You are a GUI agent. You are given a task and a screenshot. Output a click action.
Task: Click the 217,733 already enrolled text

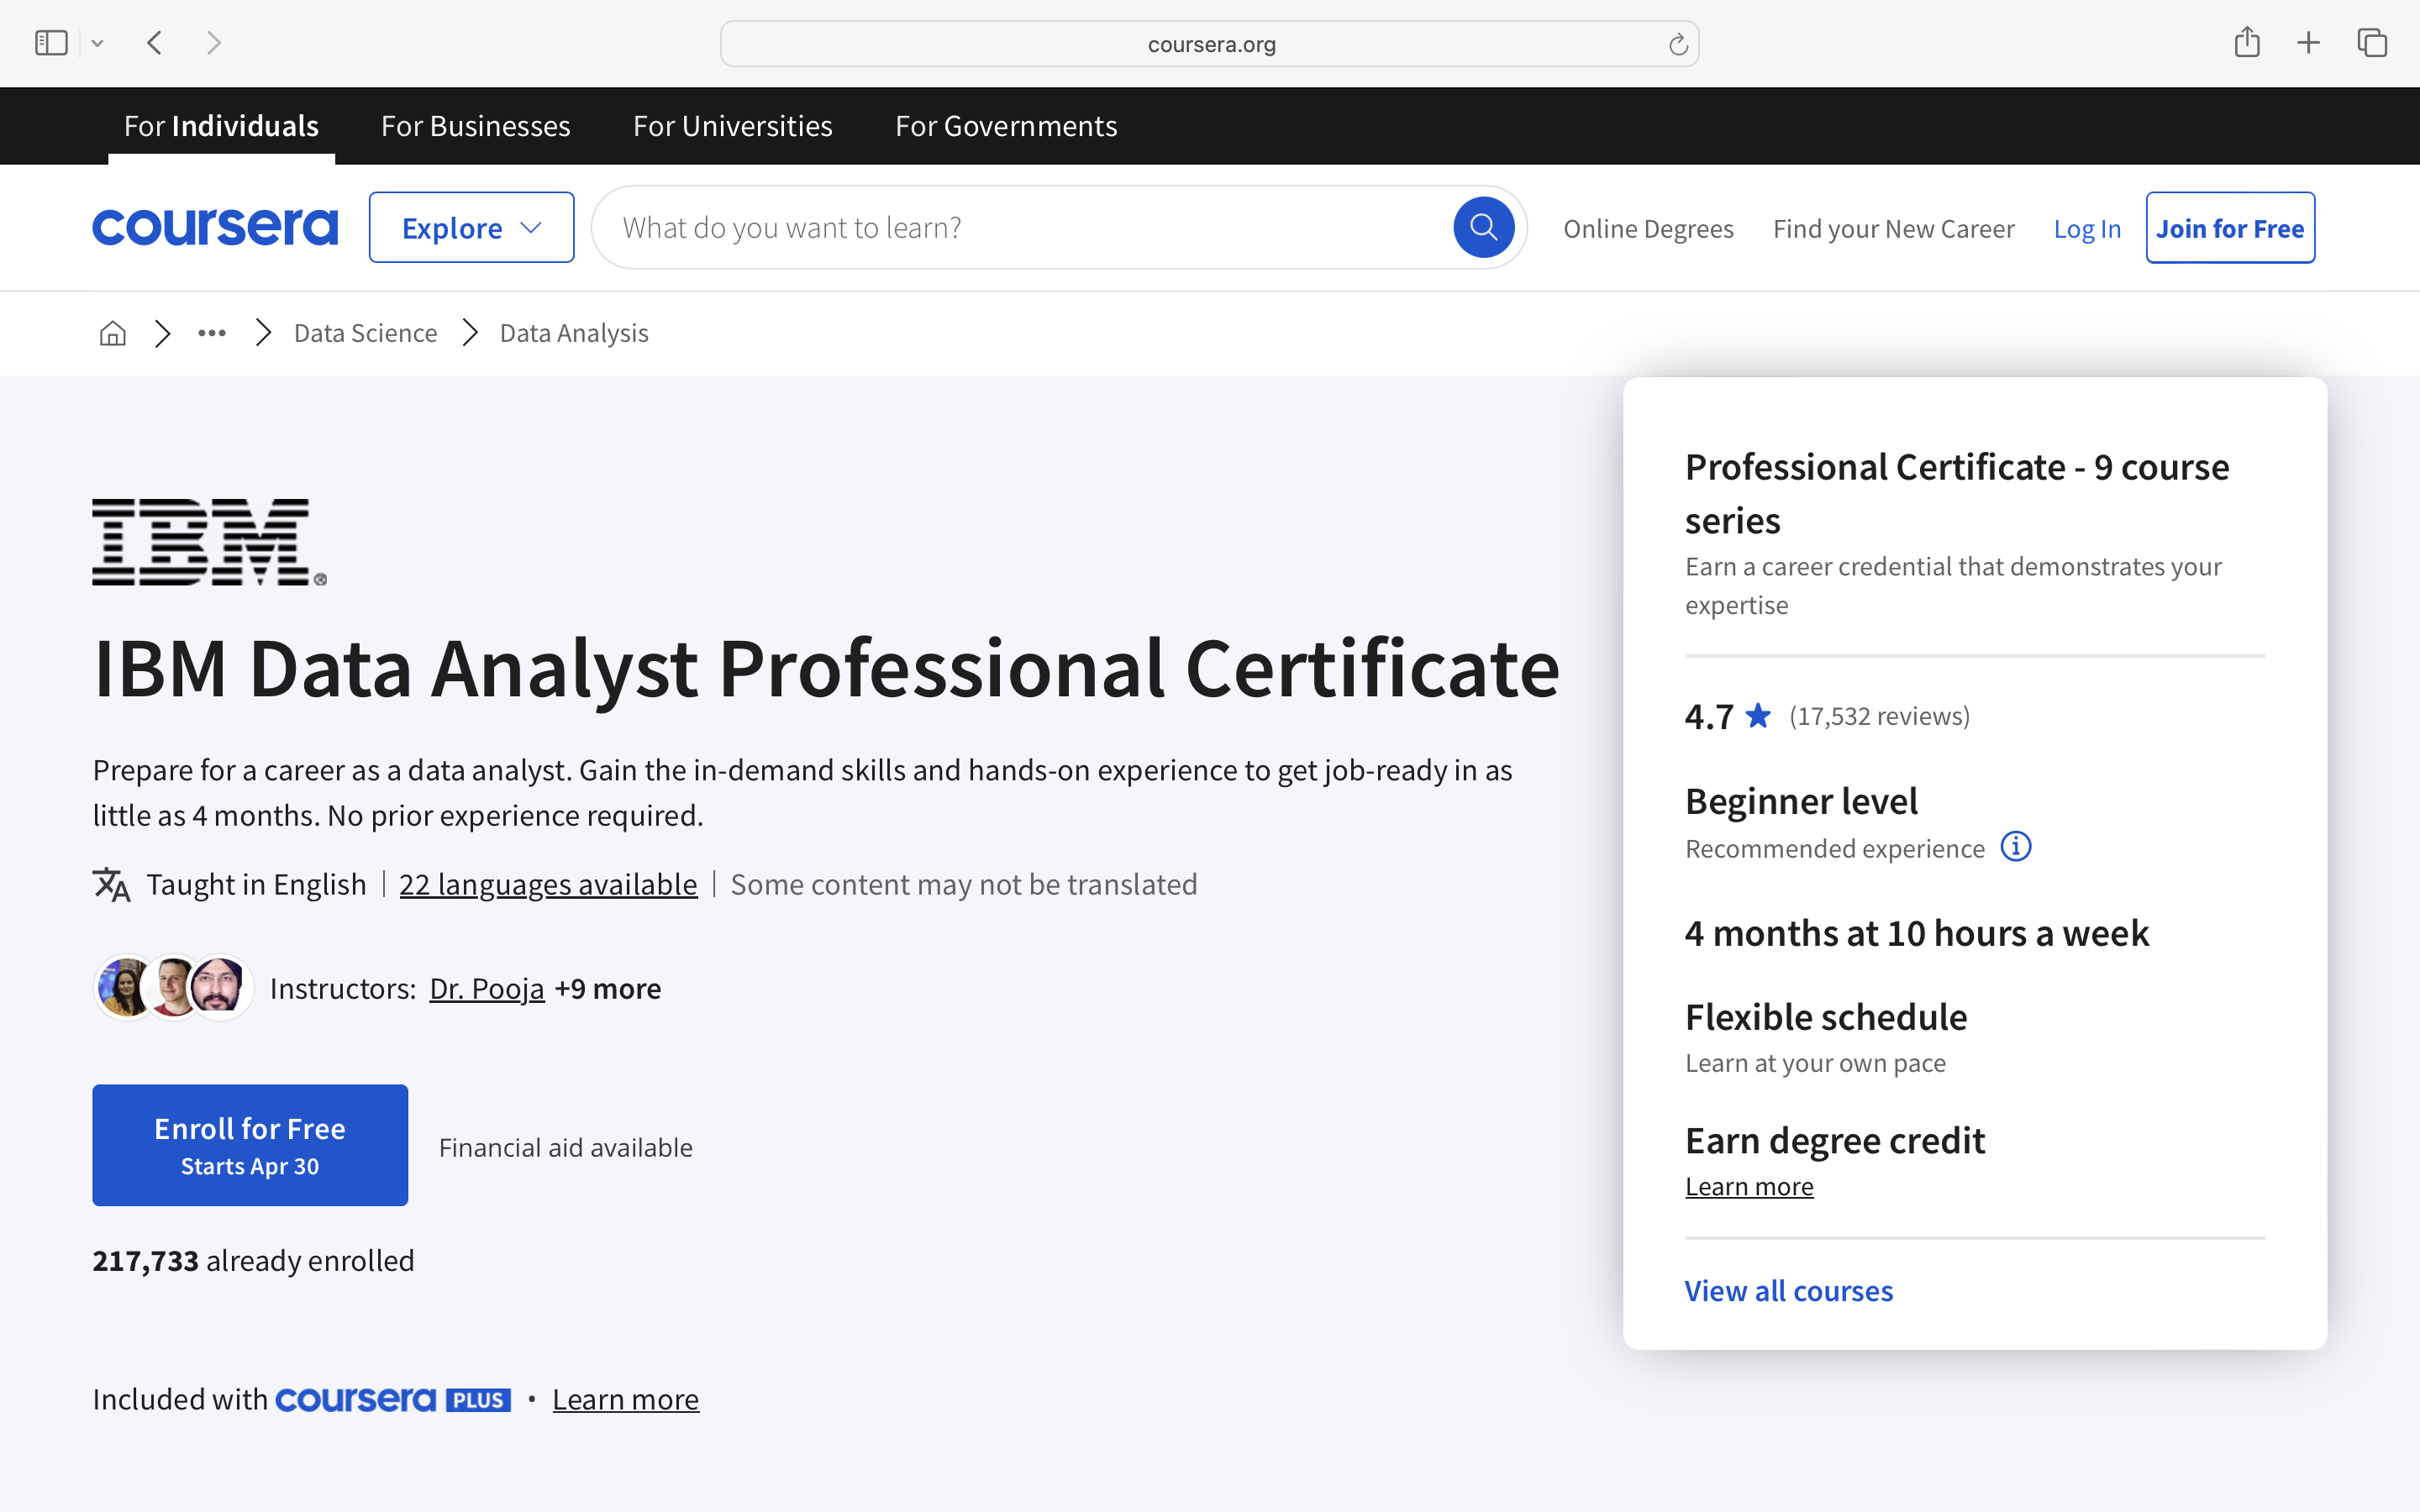253,1260
